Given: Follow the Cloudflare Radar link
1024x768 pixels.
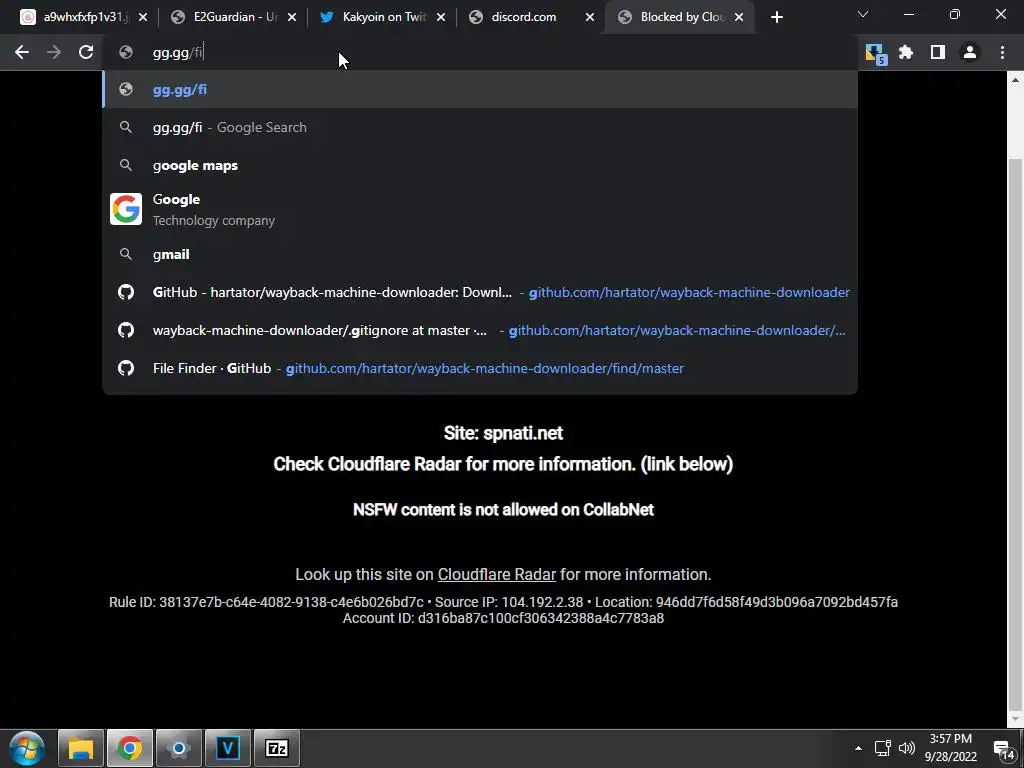Looking at the screenshot, I should tap(496, 574).
